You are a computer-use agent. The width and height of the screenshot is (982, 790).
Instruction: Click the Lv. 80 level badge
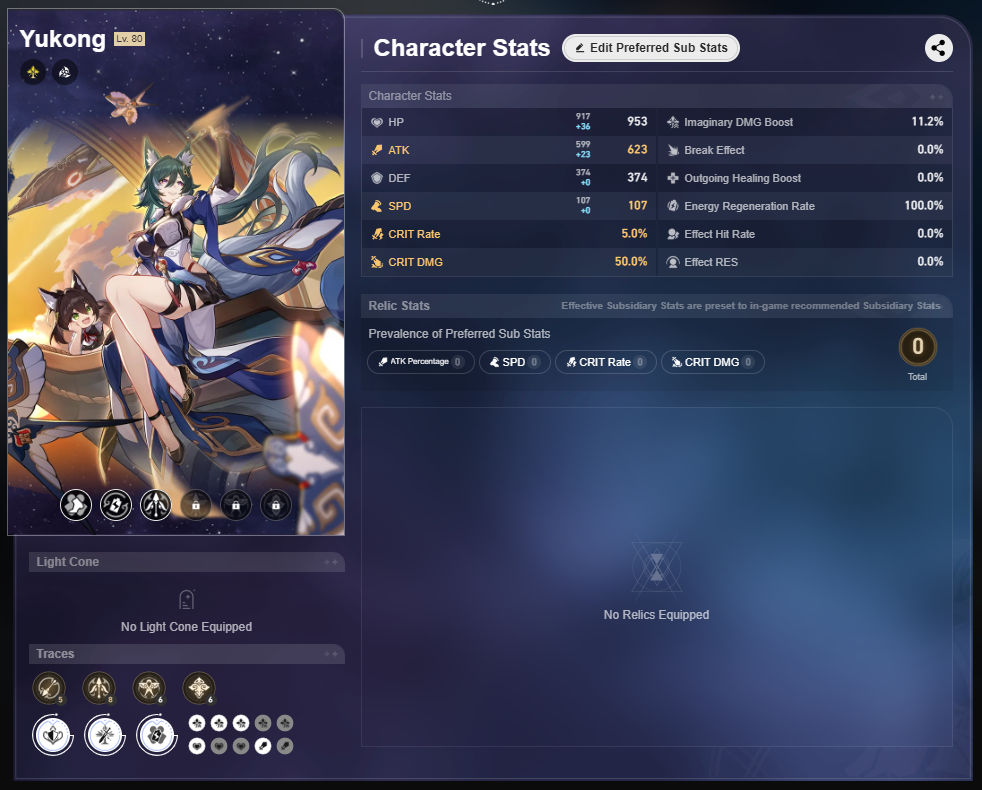click(x=130, y=39)
